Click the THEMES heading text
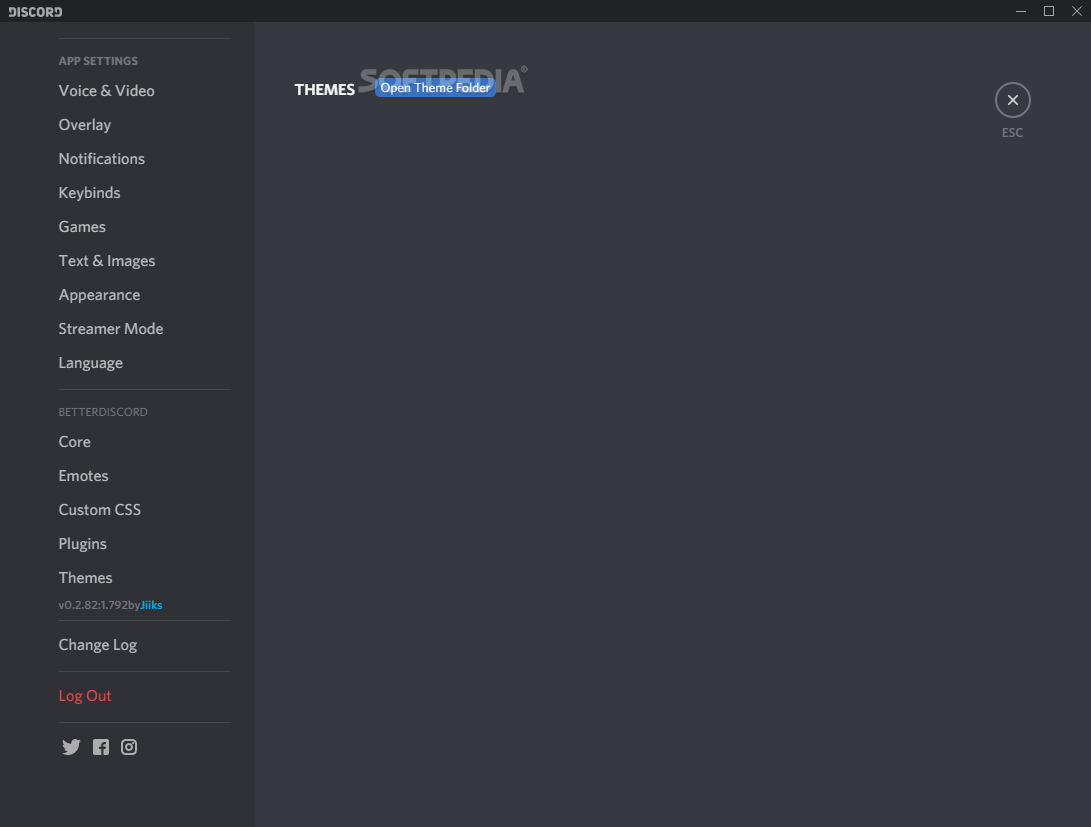Viewport: 1091px width, 827px height. (x=324, y=90)
